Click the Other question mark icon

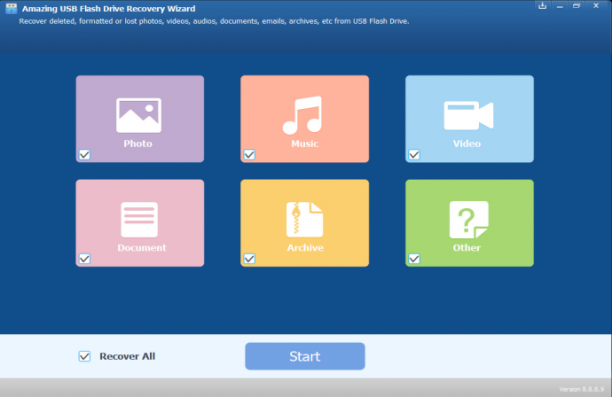point(469,219)
